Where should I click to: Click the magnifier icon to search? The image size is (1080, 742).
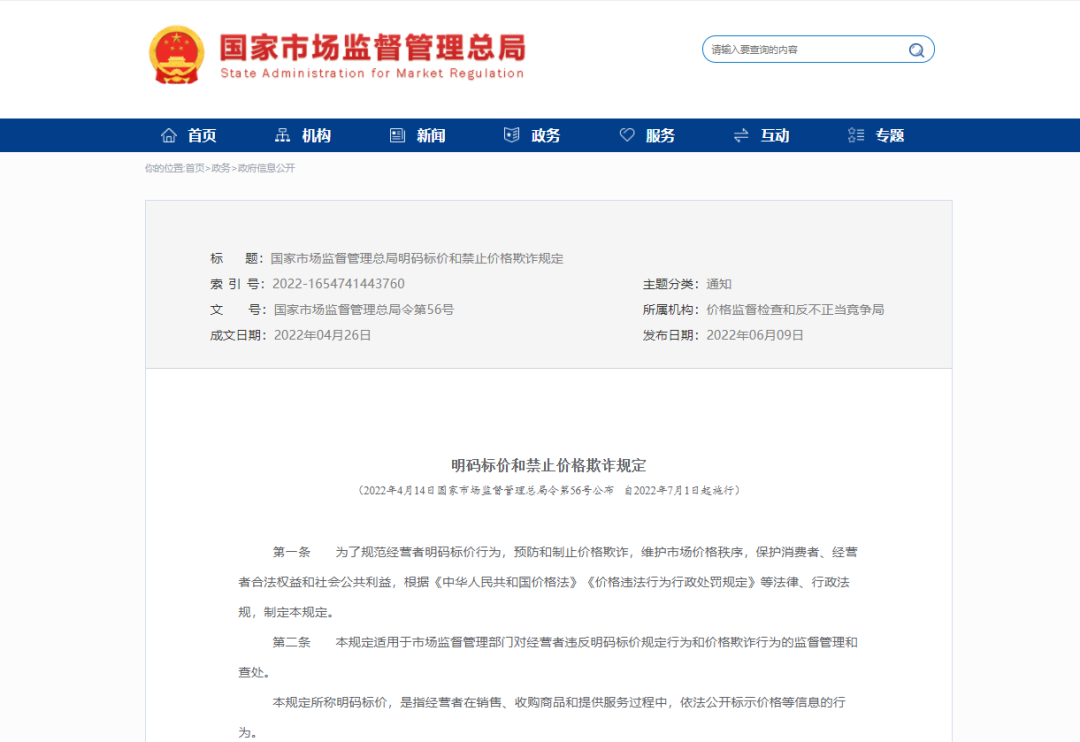[x=916, y=49]
